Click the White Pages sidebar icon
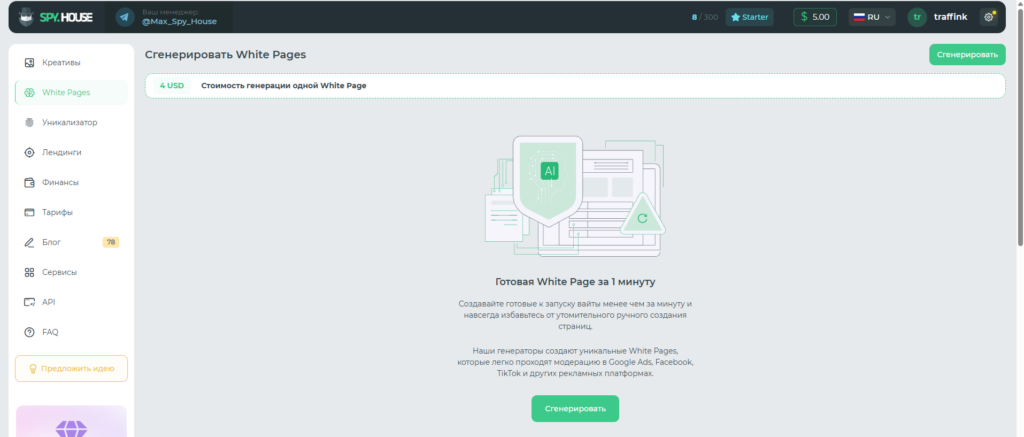Image resolution: width=1024 pixels, height=437 pixels. click(29, 93)
